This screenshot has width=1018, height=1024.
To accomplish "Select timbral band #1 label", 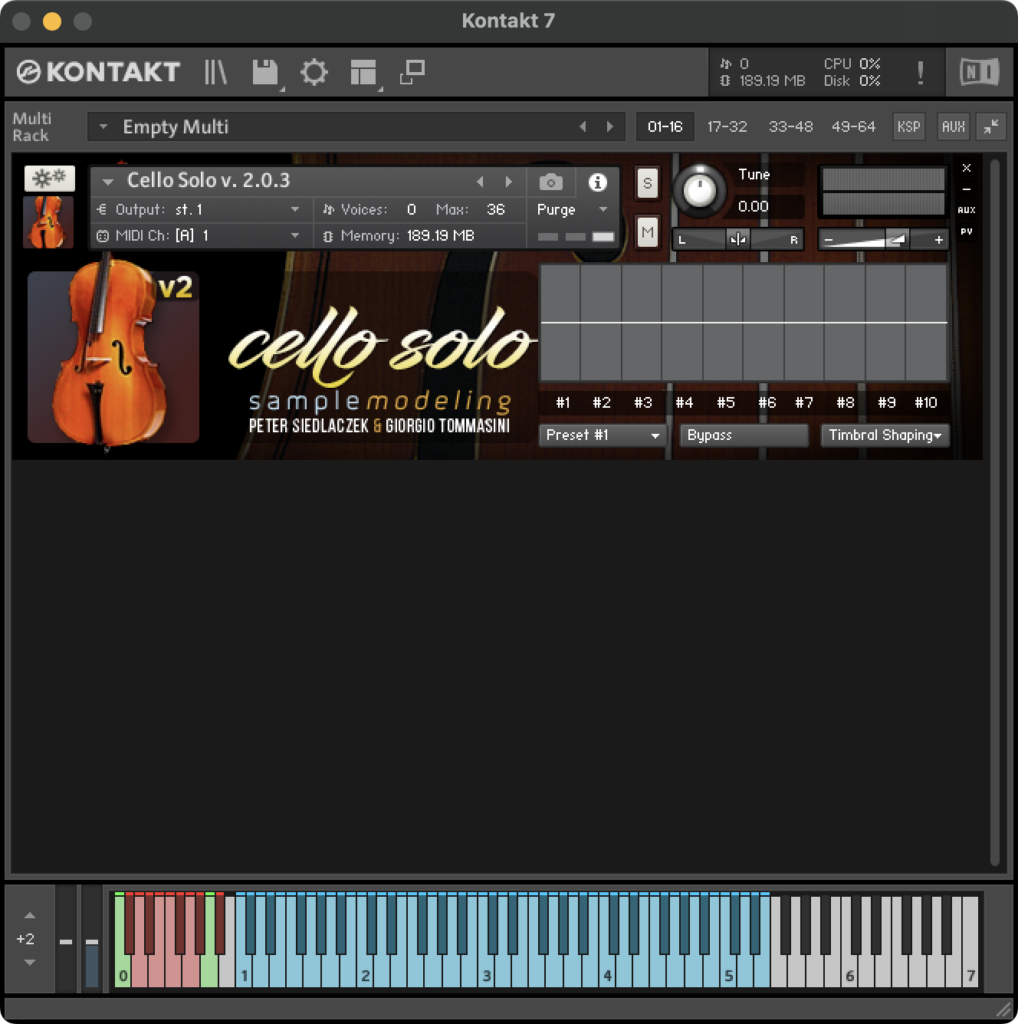I will pos(562,402).
